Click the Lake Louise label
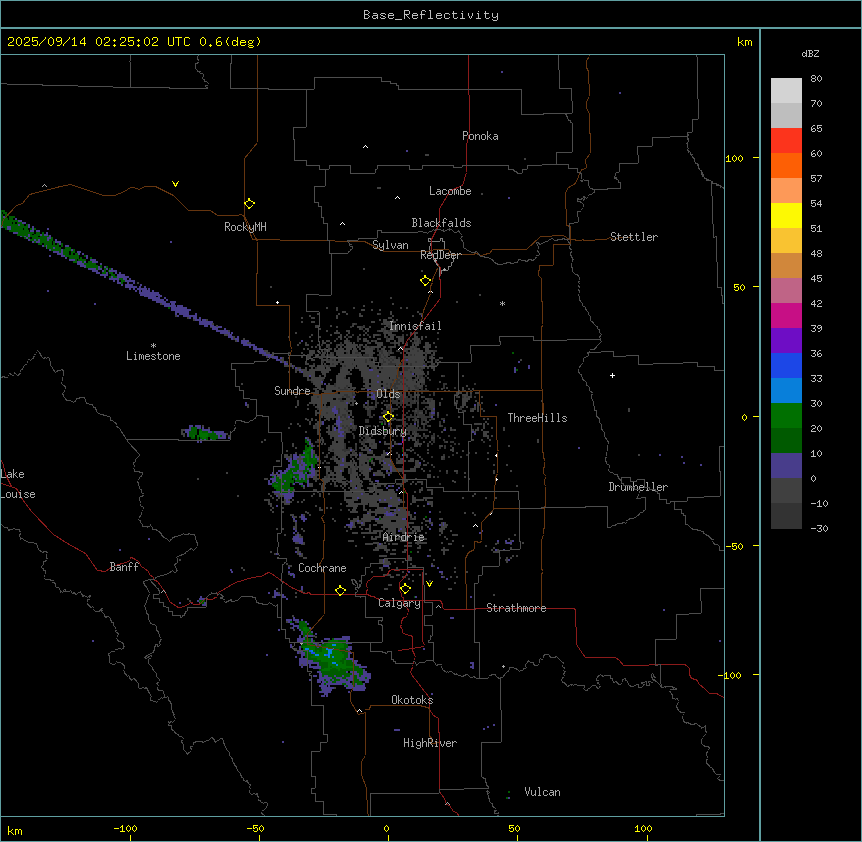Viewport: 862px width, 842px height. [18, 484]
